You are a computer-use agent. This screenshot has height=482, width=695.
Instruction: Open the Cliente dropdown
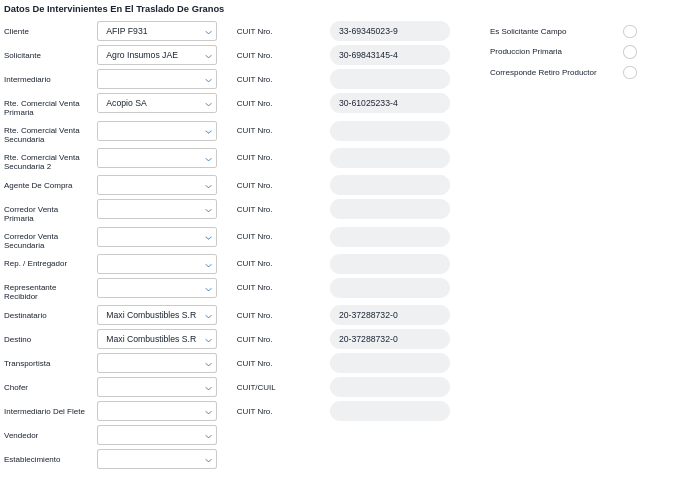pos(157,31)
